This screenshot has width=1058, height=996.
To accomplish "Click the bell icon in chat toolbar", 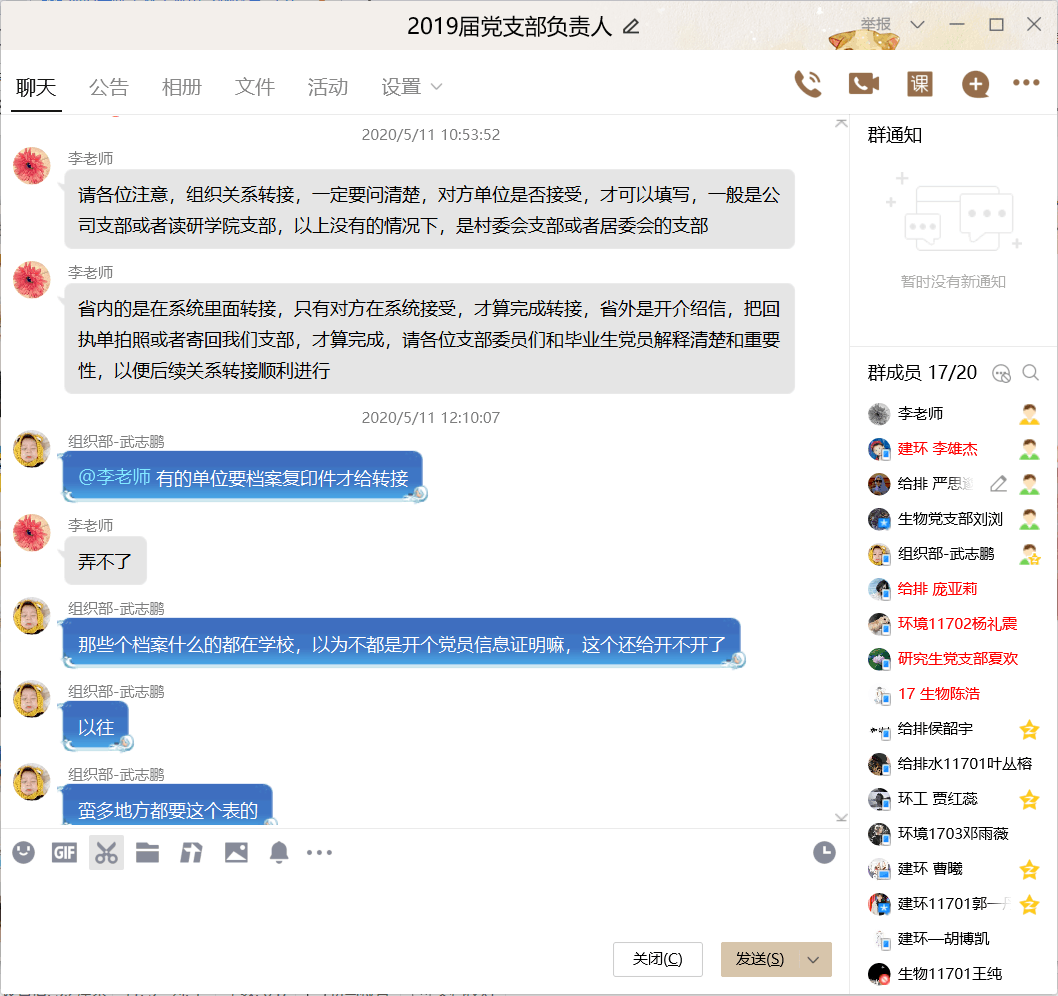I will [279, 852].
